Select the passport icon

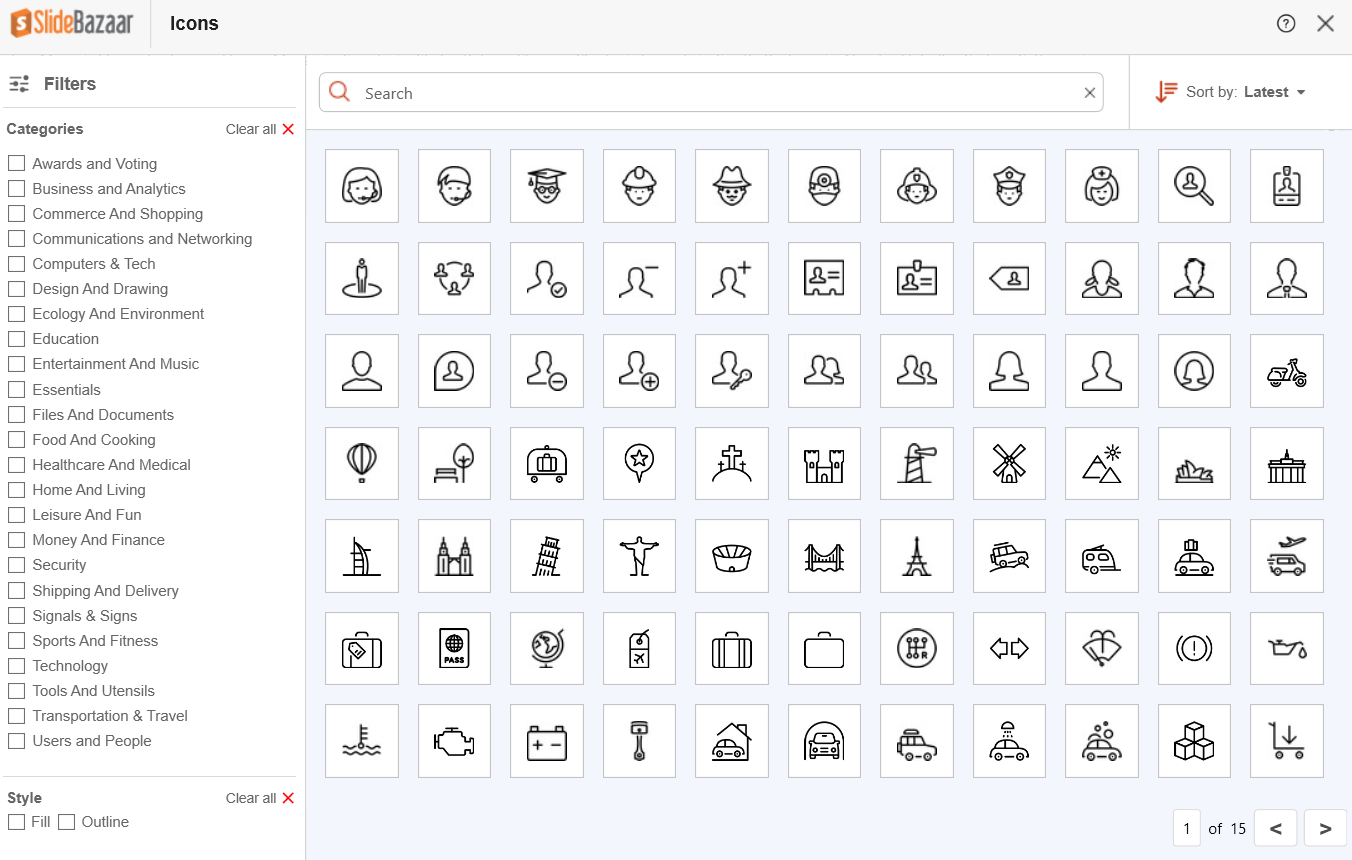(454, 648)
